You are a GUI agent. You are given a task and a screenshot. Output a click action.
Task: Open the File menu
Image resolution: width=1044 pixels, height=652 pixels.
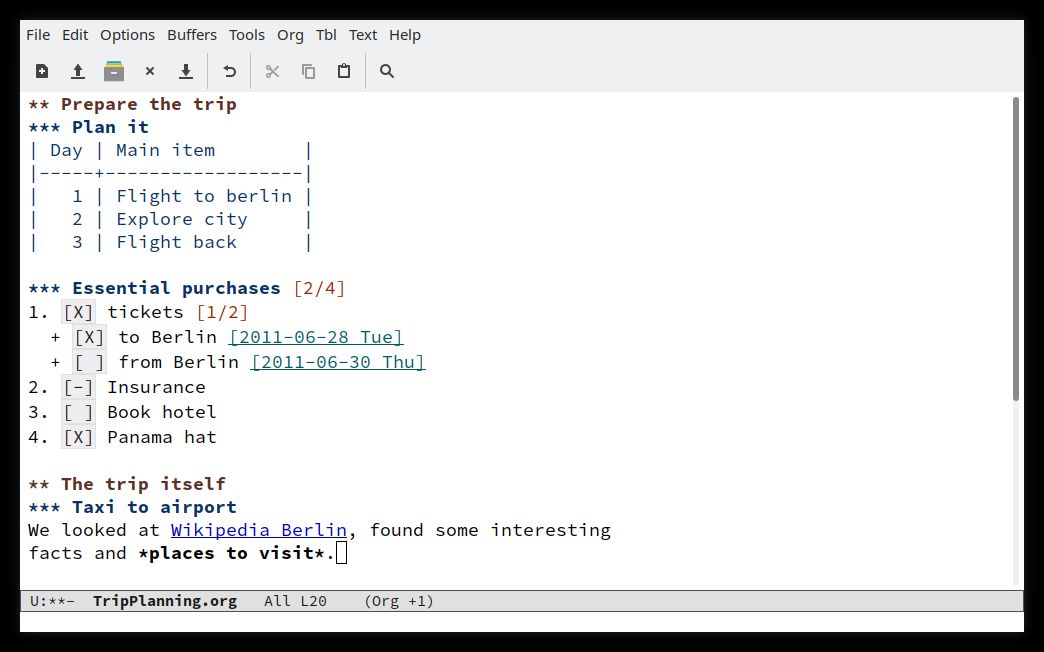[x=38, y=35]
